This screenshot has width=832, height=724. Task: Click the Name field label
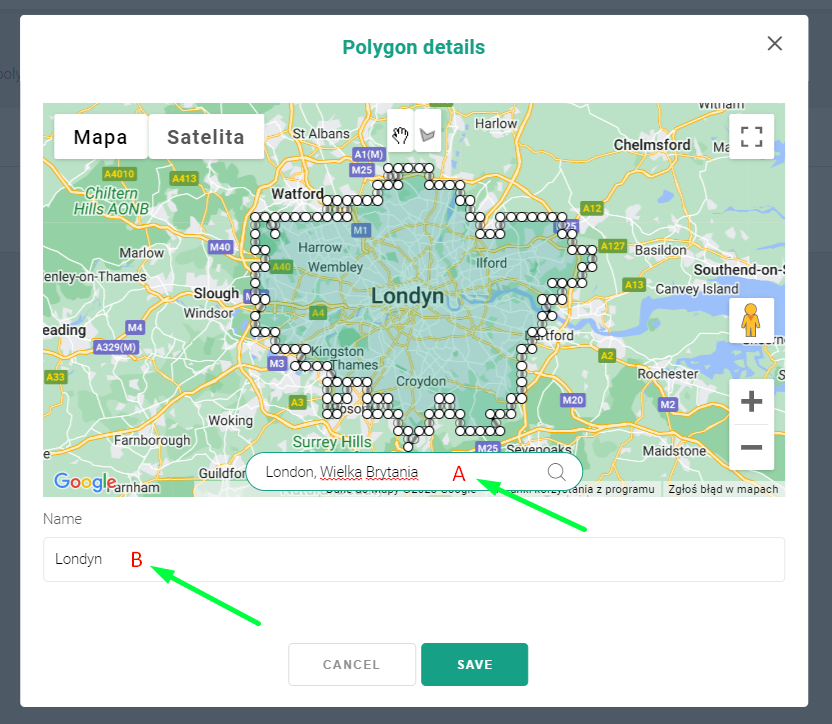point(63,519)
